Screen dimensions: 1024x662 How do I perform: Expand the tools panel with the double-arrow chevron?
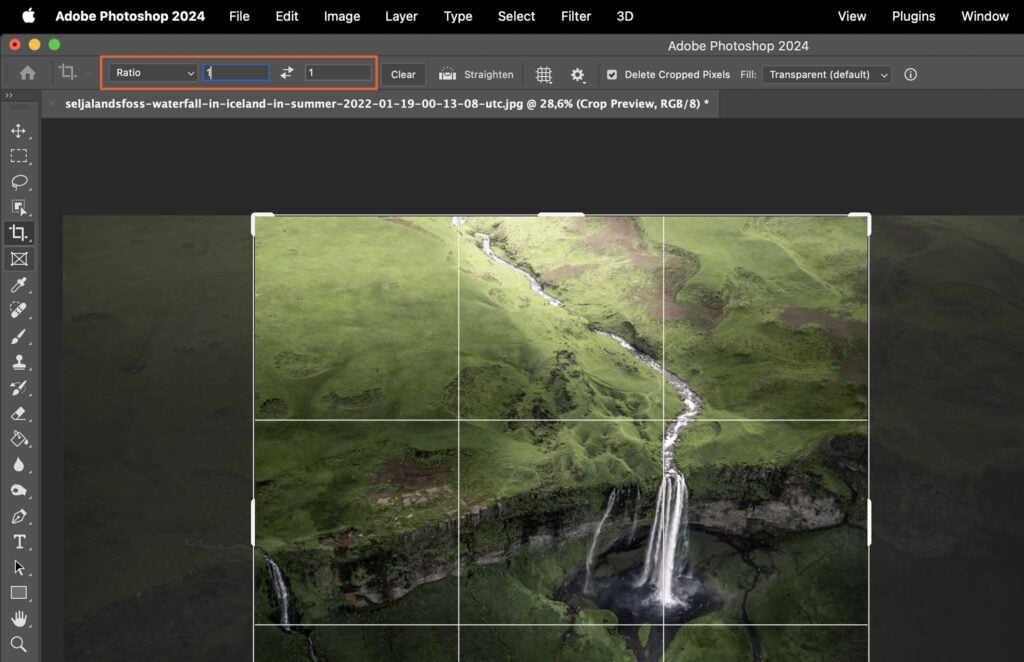tap(9, 93)
